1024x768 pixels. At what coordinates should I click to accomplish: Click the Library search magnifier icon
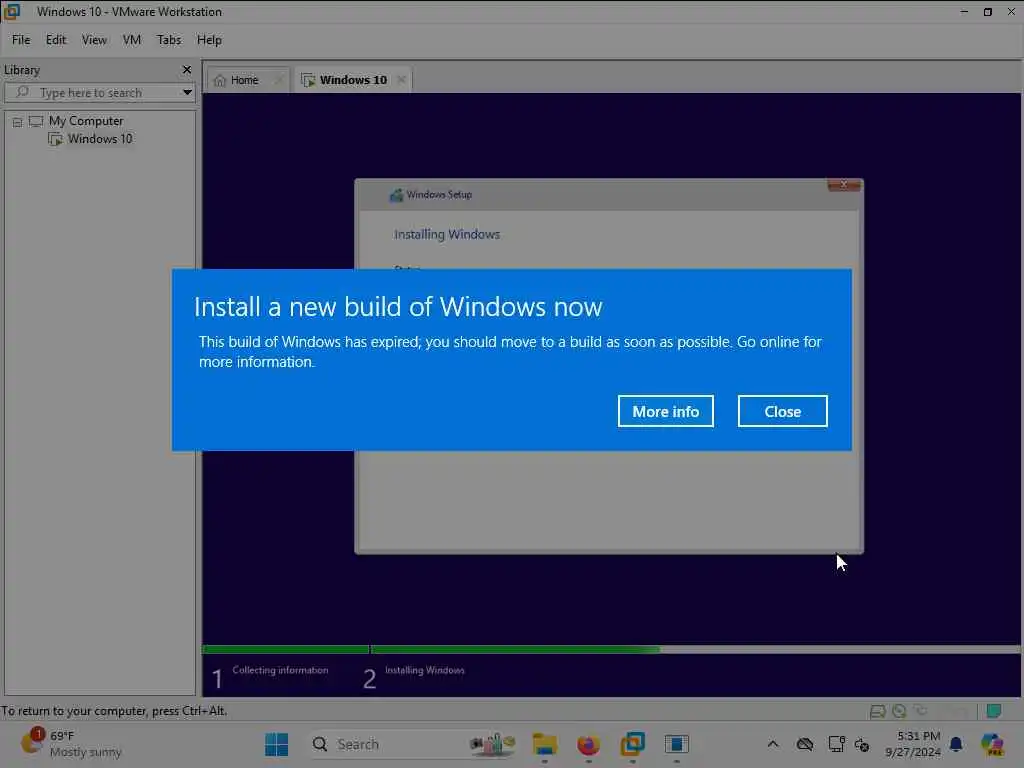coord(22,92)
